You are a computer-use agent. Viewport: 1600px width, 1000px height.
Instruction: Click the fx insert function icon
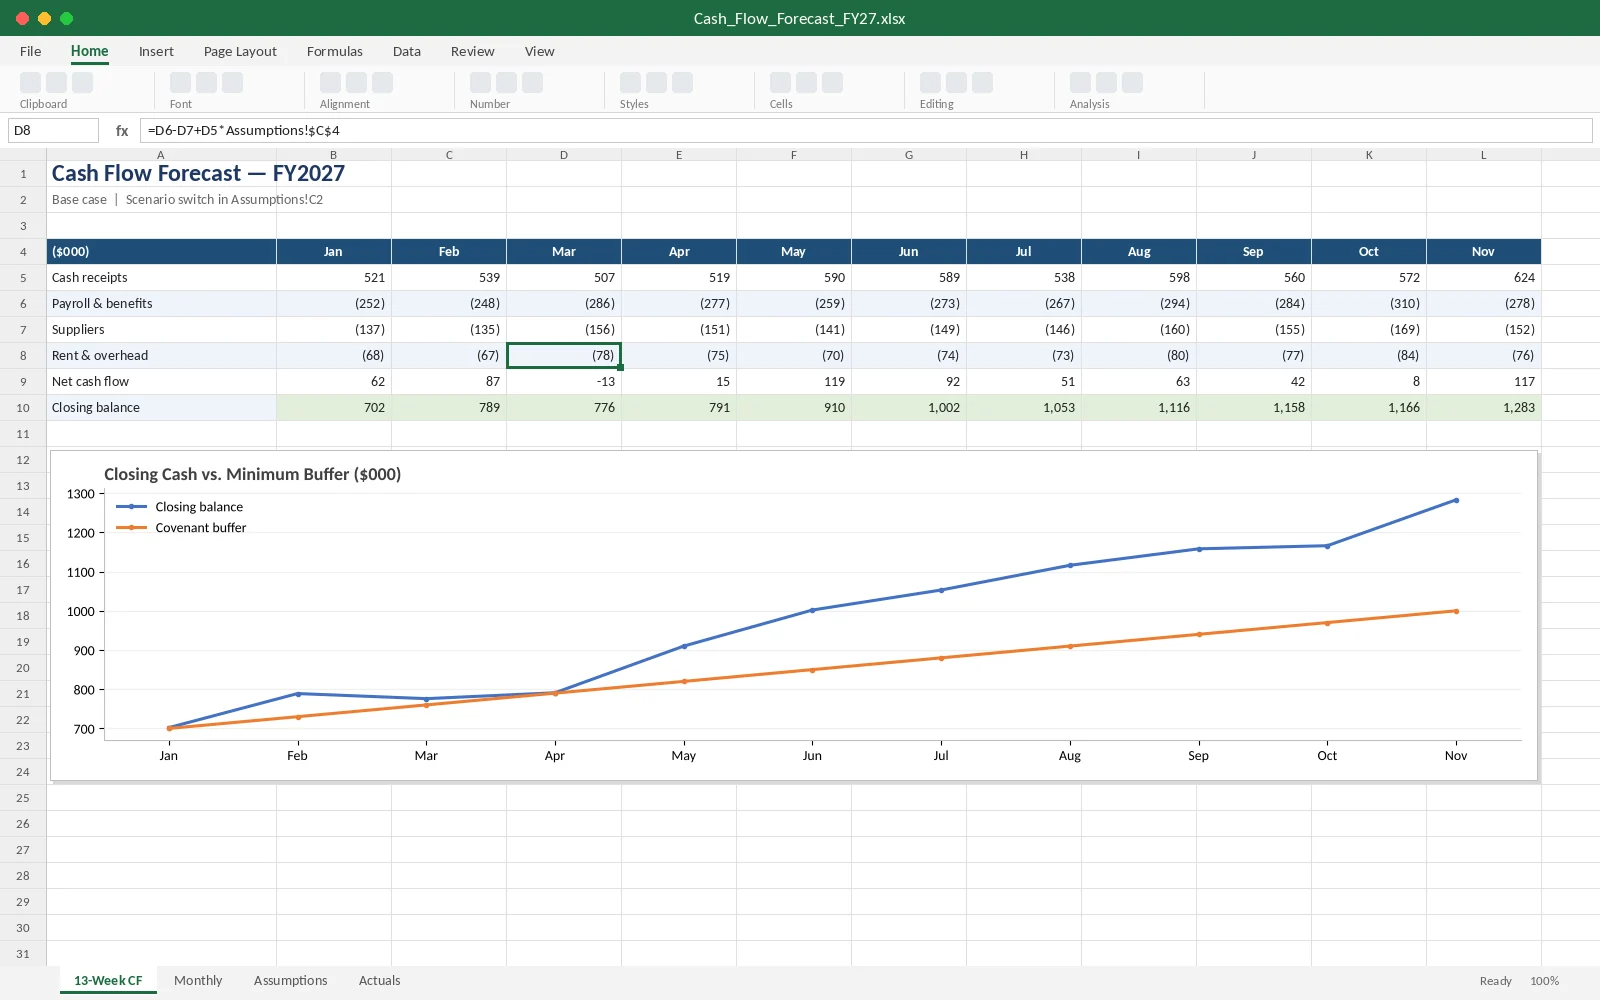122,131
